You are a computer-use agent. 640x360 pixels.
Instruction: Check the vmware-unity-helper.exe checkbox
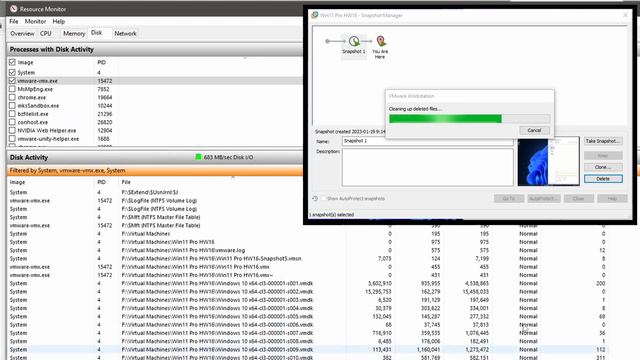[x=12, y=139]
